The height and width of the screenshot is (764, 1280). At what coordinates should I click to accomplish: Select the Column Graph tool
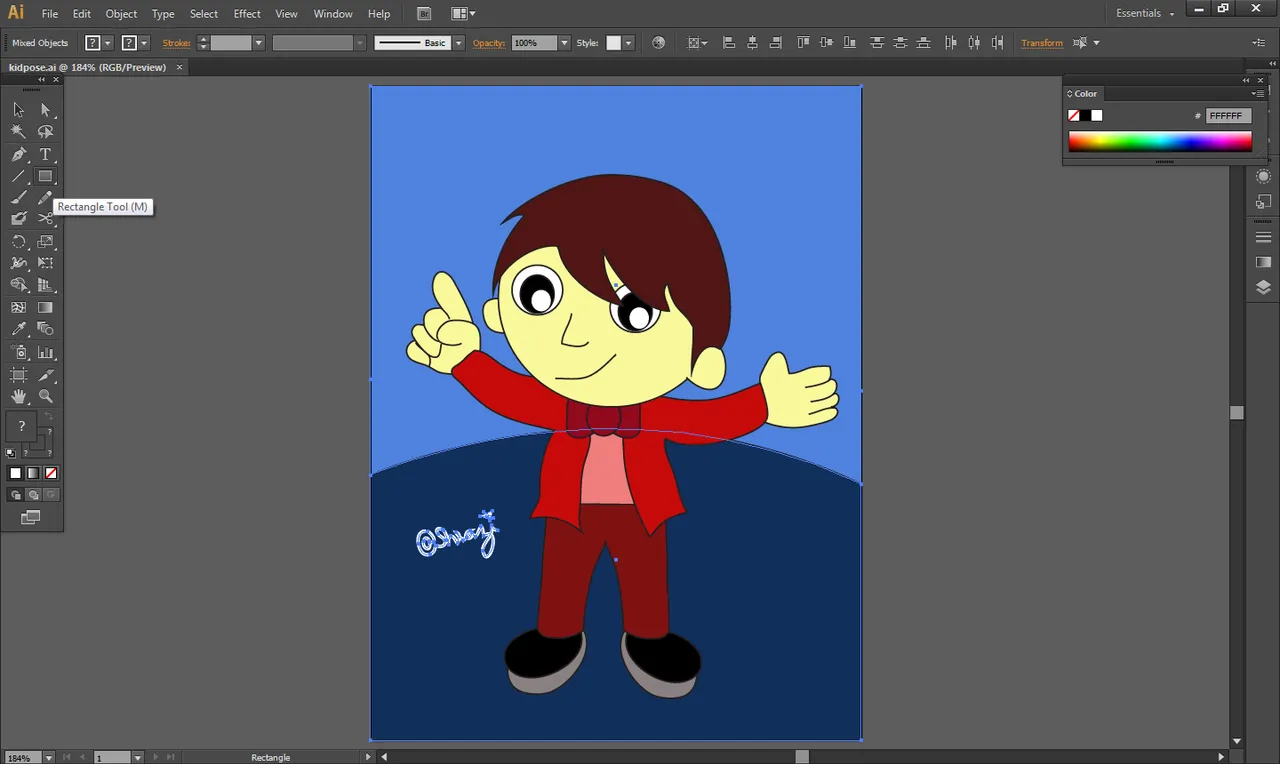(45, 352)
